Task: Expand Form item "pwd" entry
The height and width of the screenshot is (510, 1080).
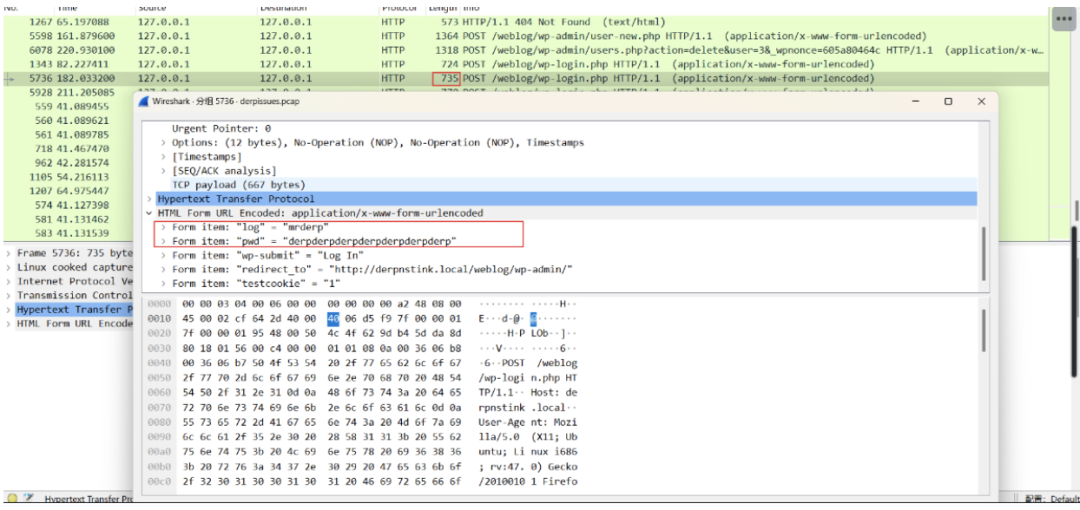Action: pyautogui.click(x=163, y=241)
